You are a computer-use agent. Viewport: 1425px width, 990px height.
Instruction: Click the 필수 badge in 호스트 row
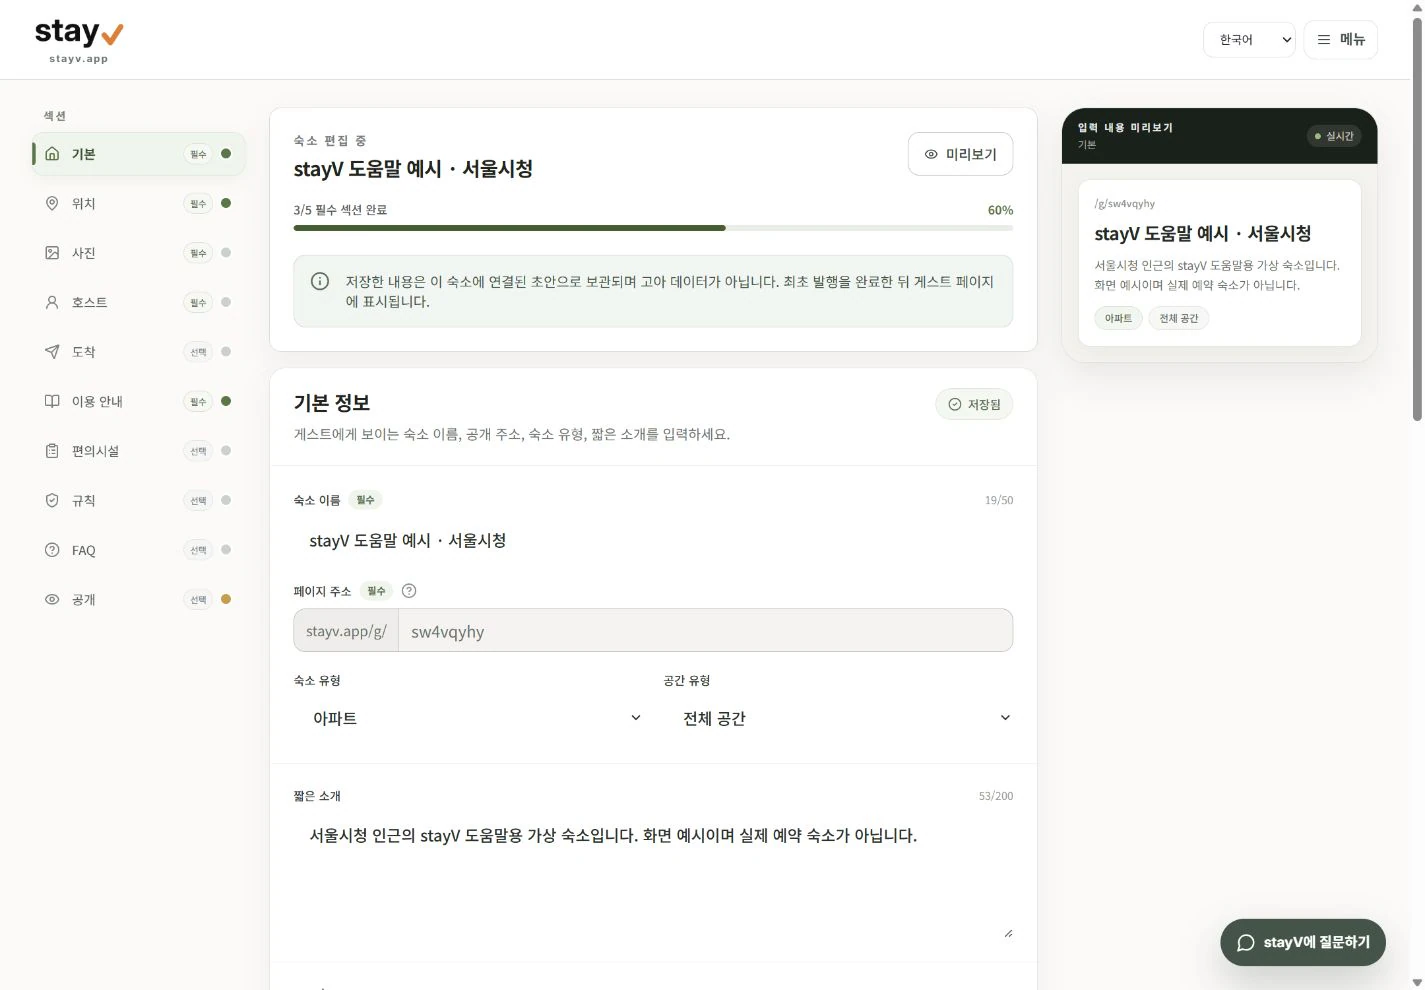point(198,302)
